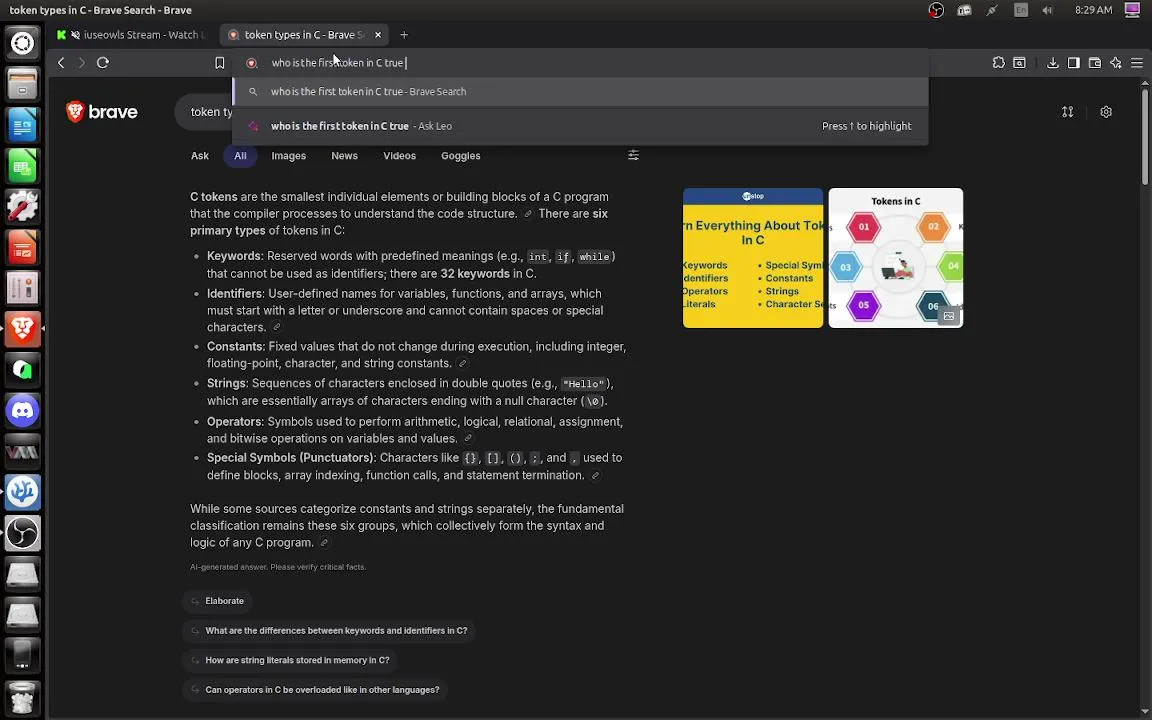This screenshot has height=720, width=1152.
Task: Click the Brave Search page query box
Action: tap(205, 112)
